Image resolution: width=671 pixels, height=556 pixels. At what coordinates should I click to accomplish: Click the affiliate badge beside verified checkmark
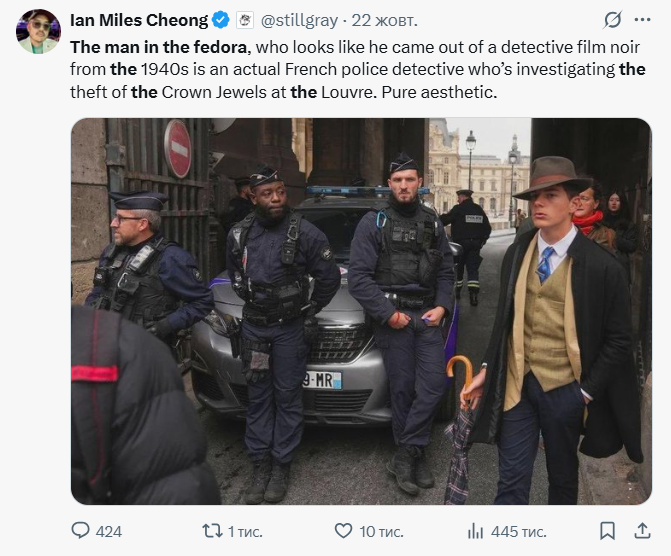click(x=245, y=20)
